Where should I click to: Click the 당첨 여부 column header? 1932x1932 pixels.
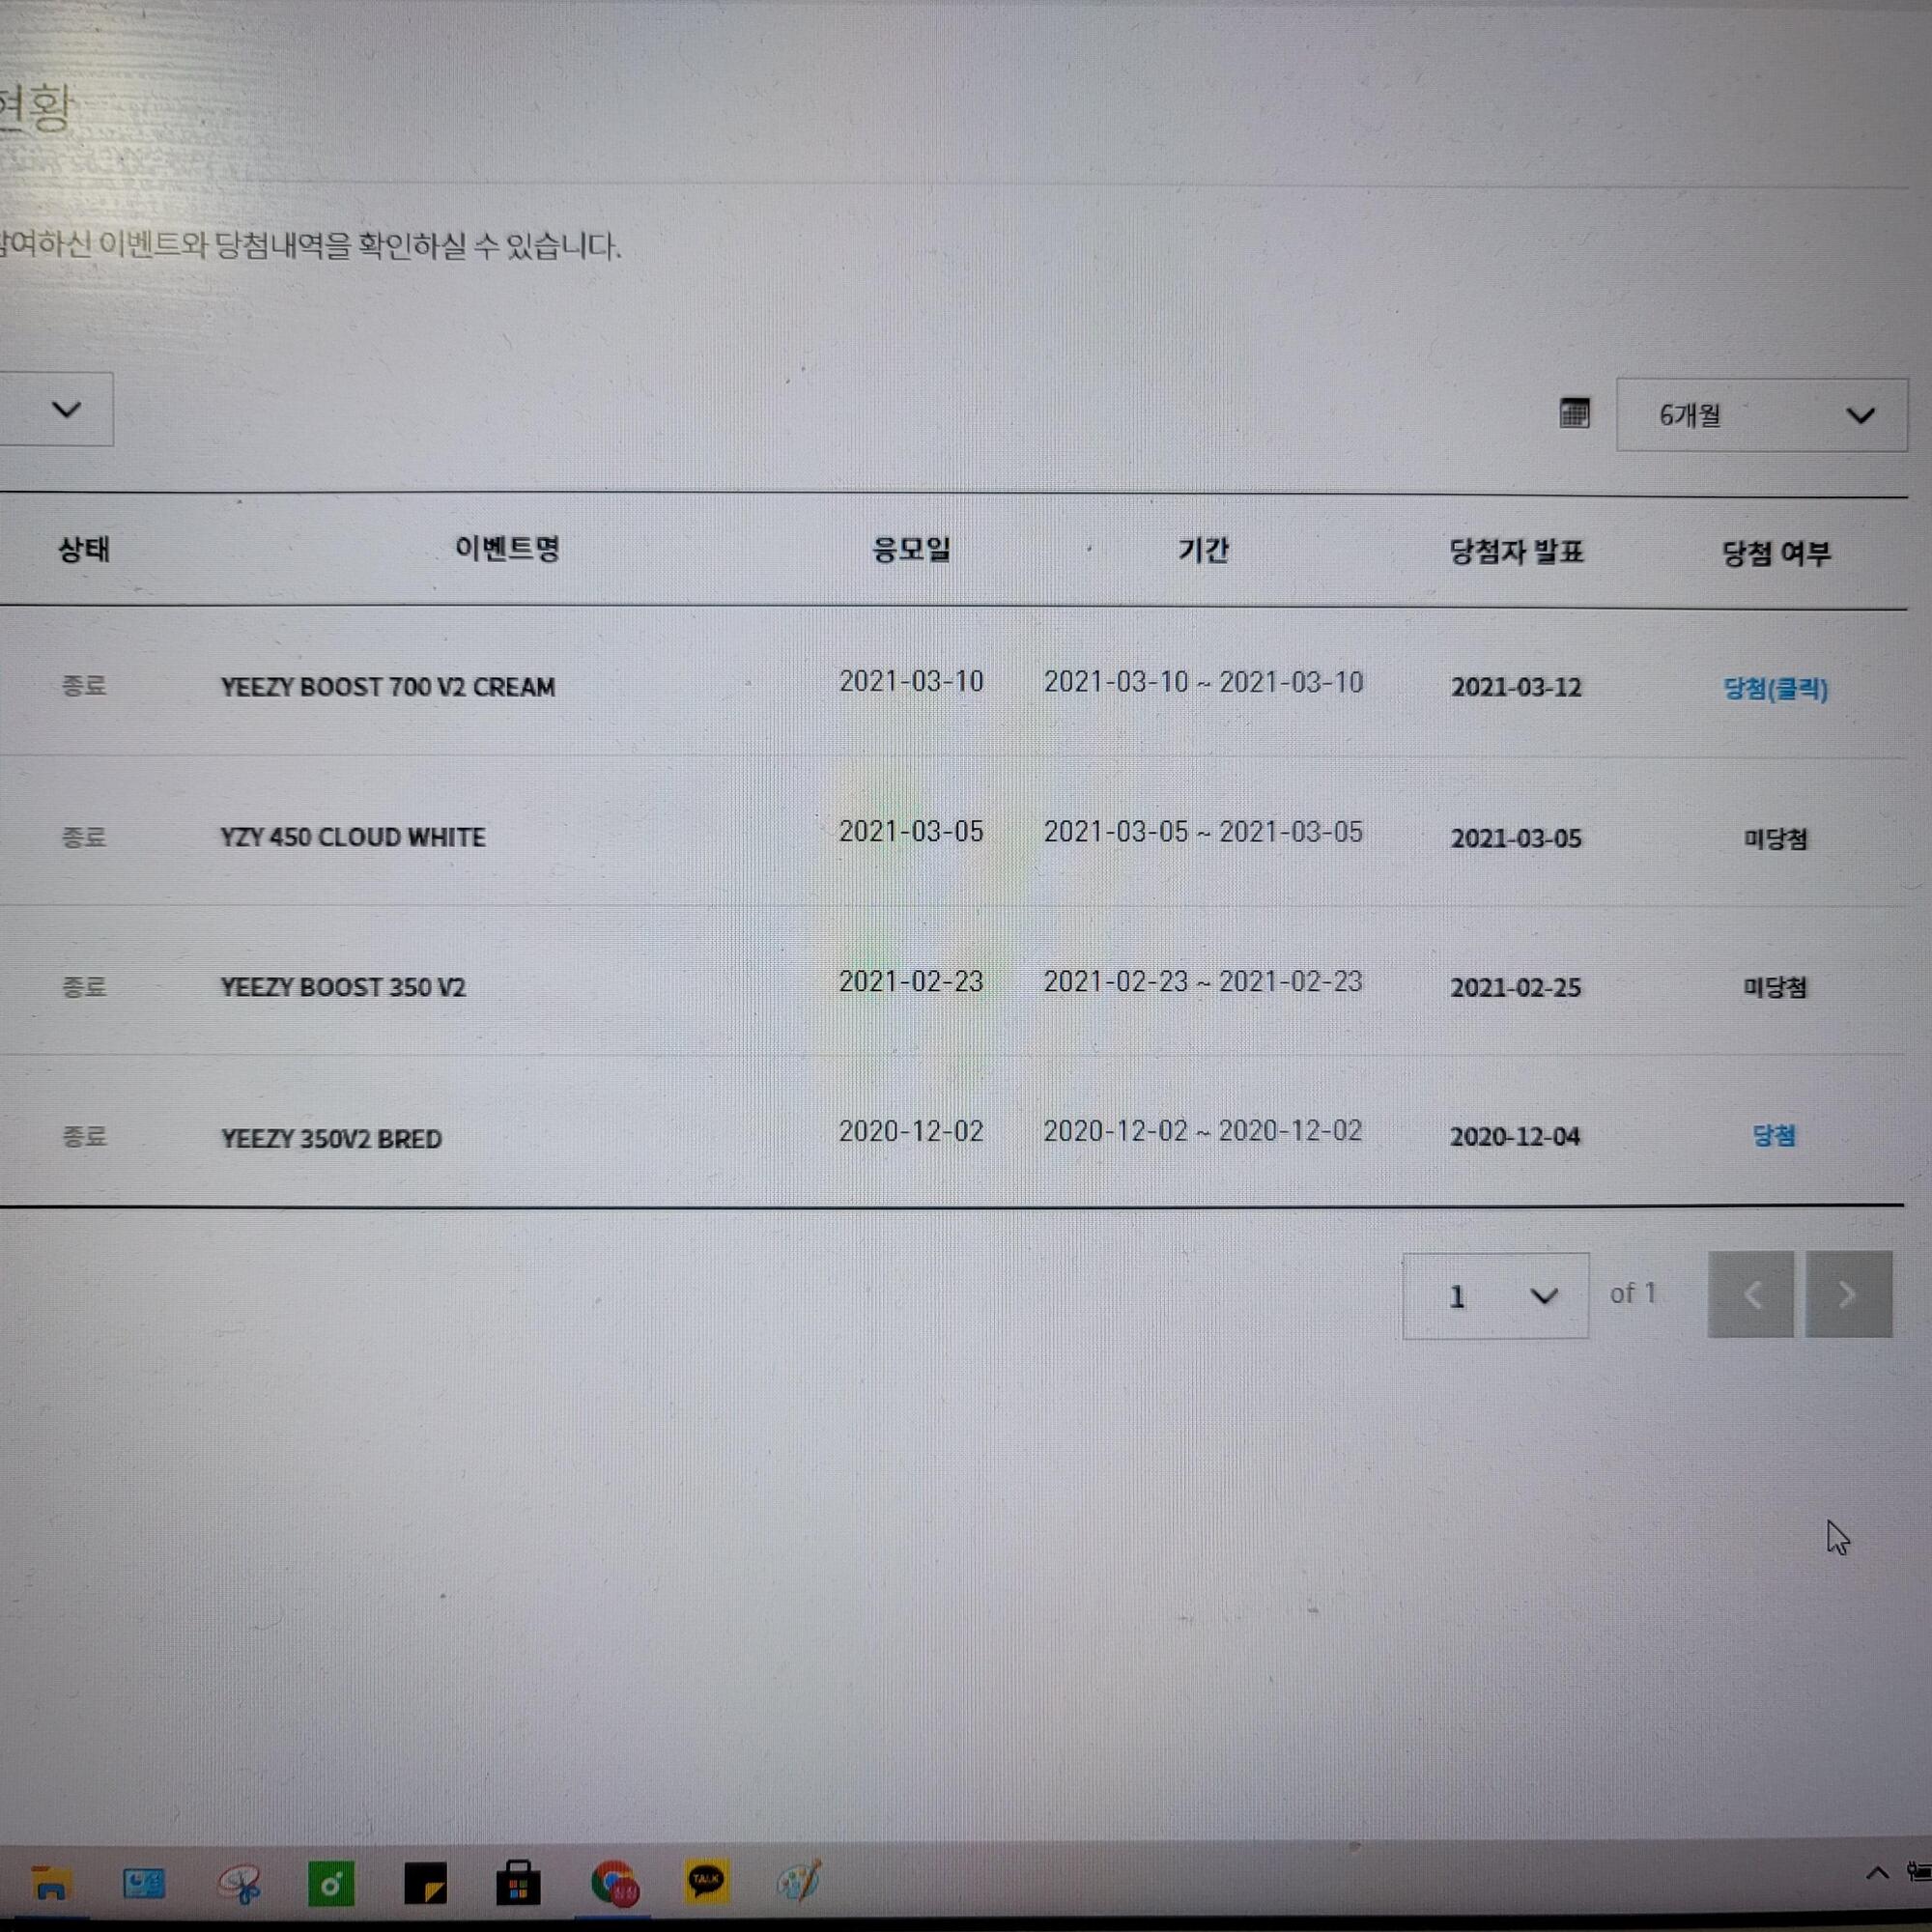click(x=1775, y=553)
